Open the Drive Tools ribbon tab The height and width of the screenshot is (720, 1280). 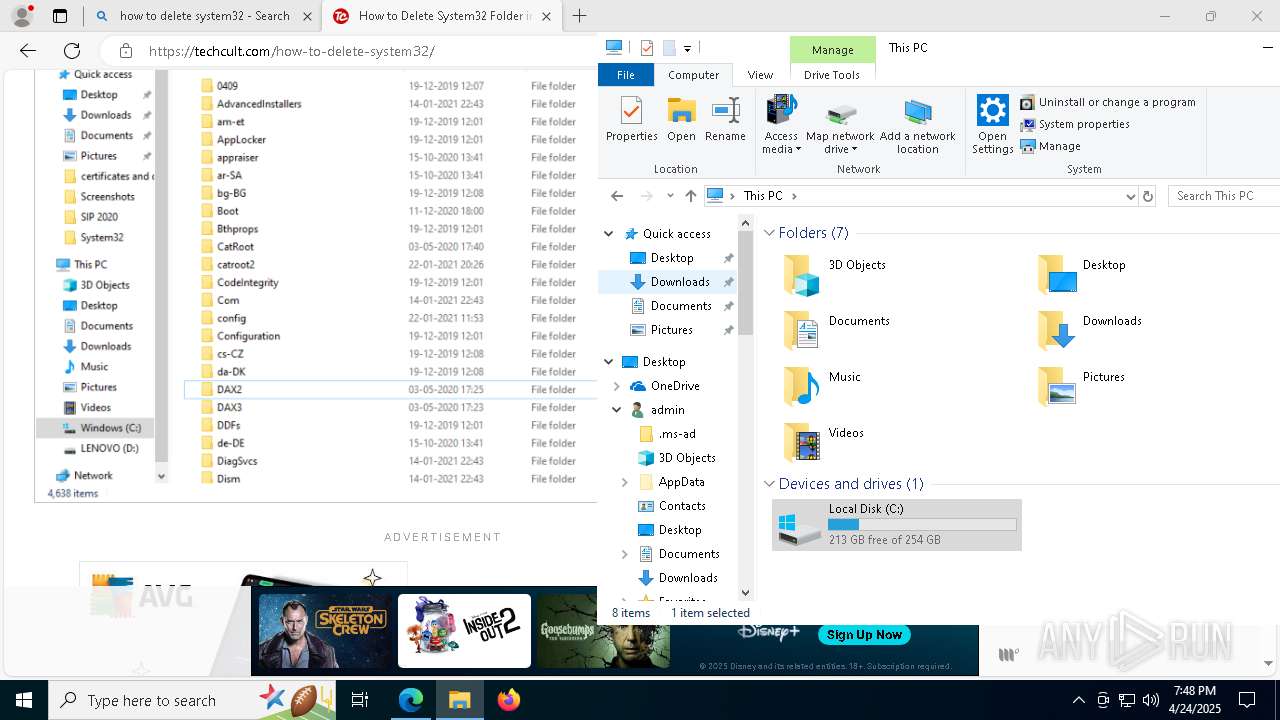[x=832, y=75]
